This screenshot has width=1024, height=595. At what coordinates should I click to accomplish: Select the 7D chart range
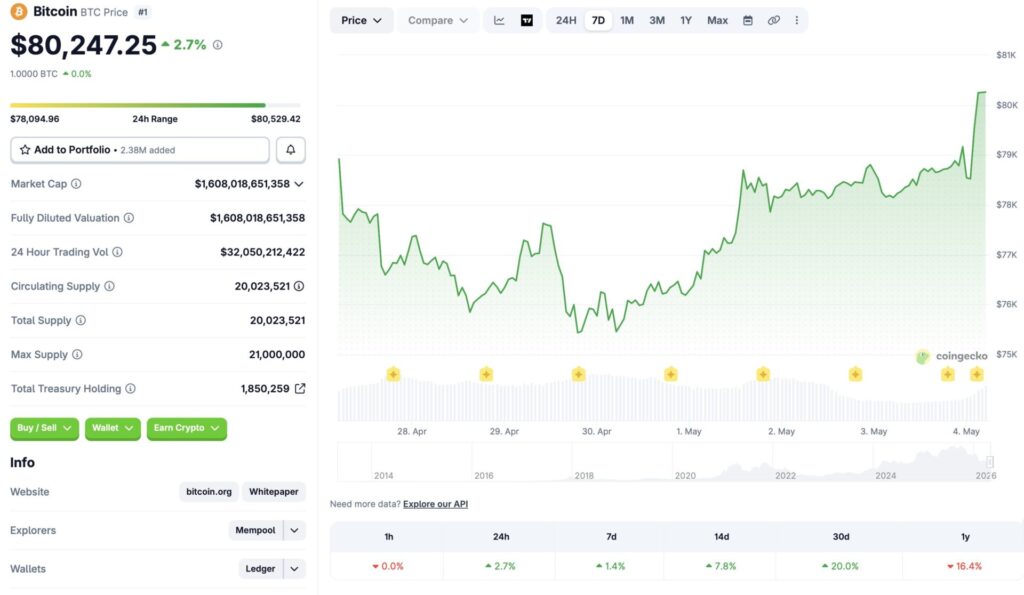pos(598,20)
